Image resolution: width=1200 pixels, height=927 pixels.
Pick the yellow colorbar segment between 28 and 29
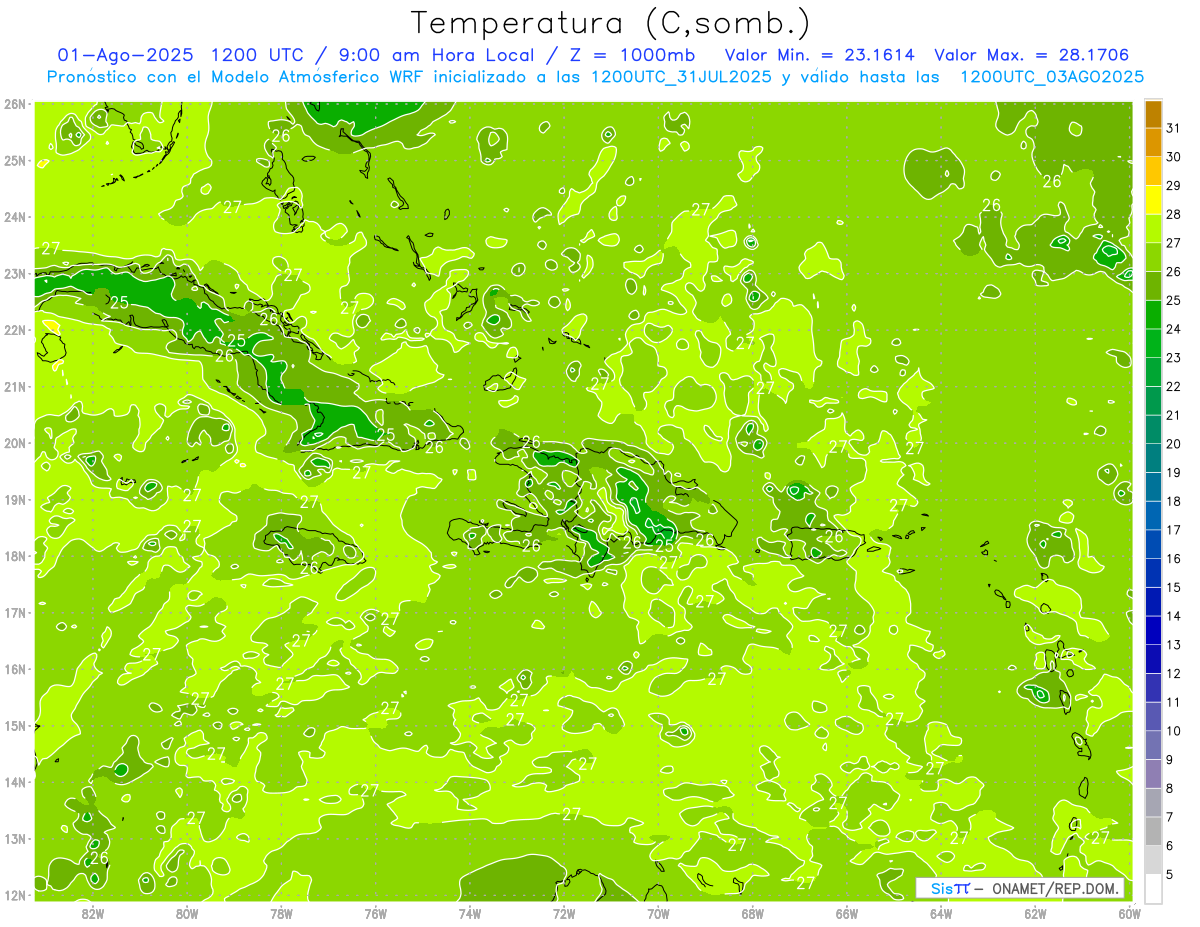click(1153, 200)
